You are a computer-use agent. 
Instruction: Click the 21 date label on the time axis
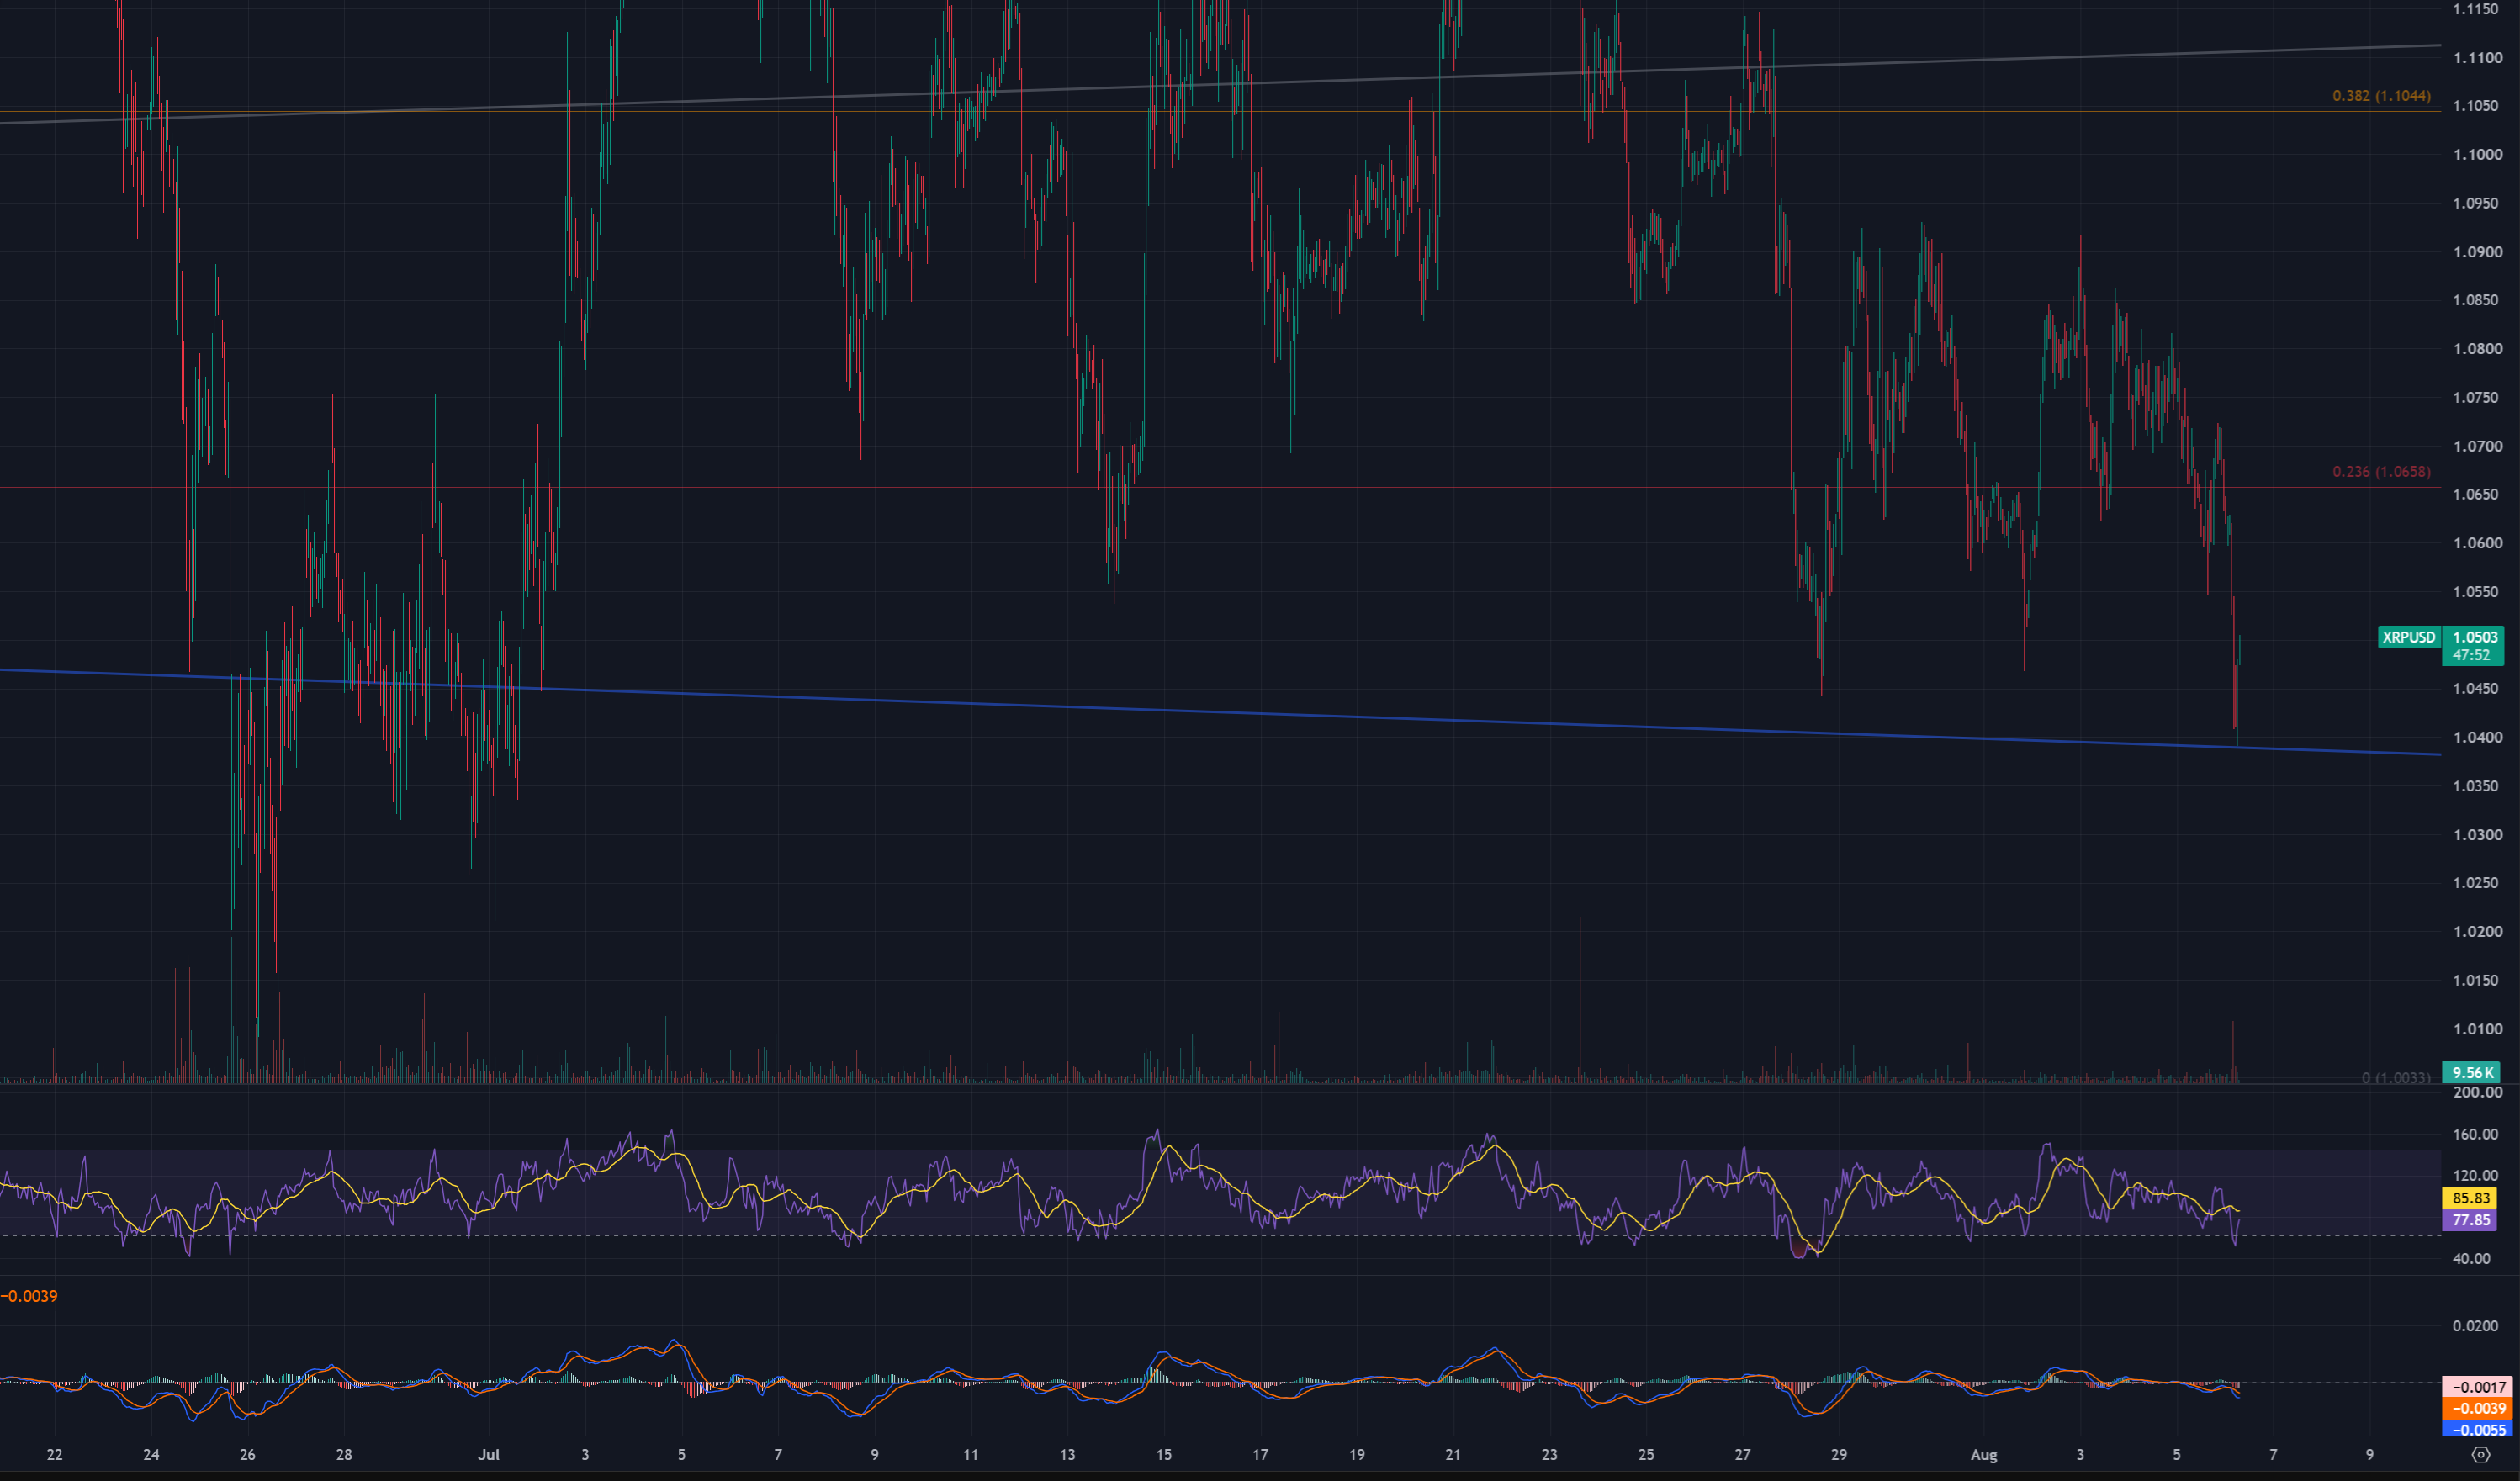point(1453,1455)
